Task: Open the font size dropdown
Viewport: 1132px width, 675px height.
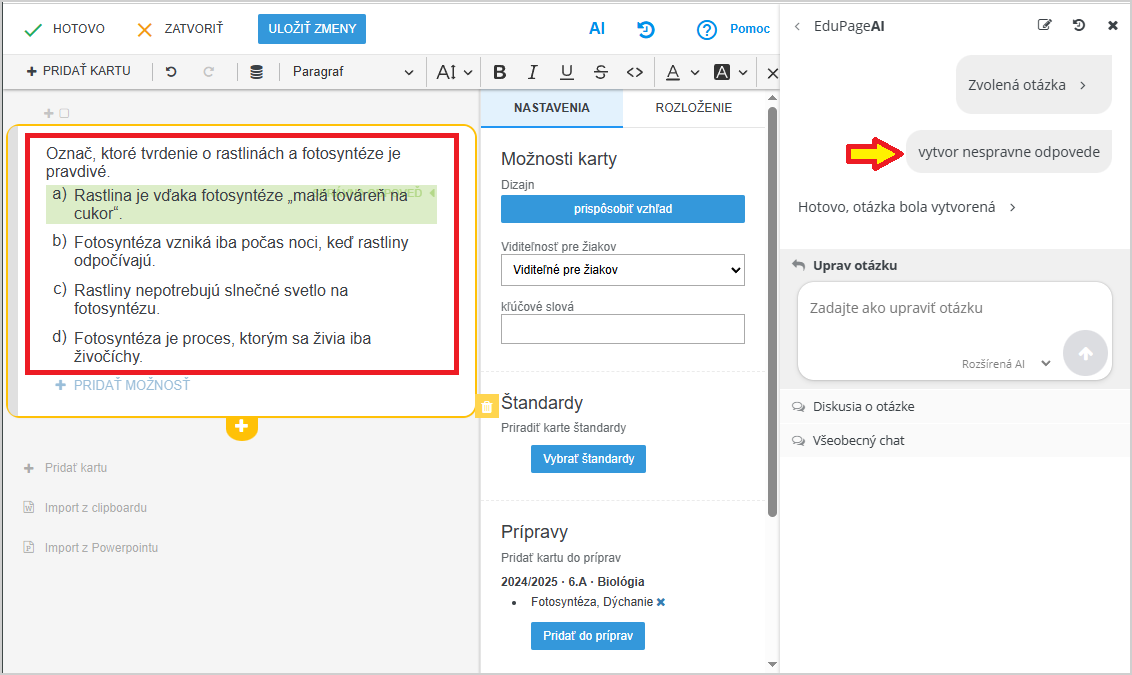Action: (x=454, y=72)
